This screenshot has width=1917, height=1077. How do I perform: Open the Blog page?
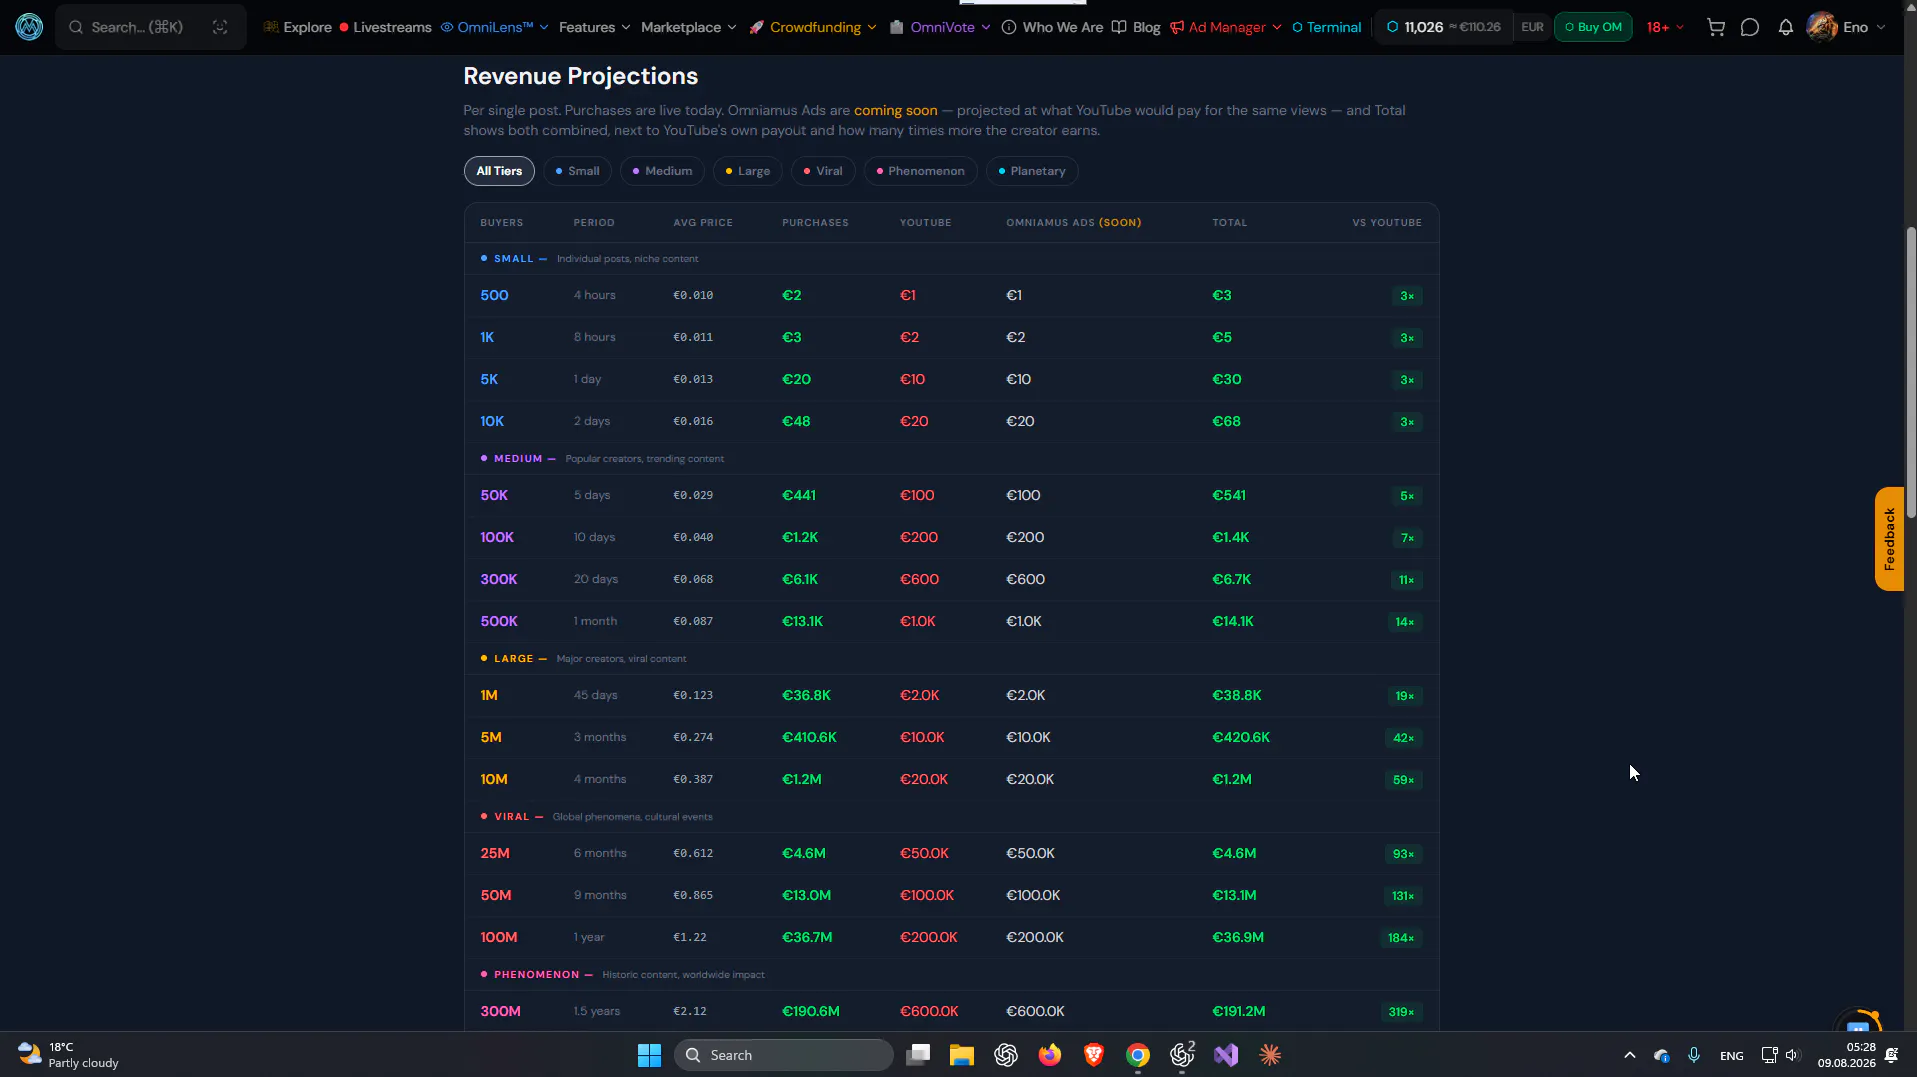[x=1136, y=27]
